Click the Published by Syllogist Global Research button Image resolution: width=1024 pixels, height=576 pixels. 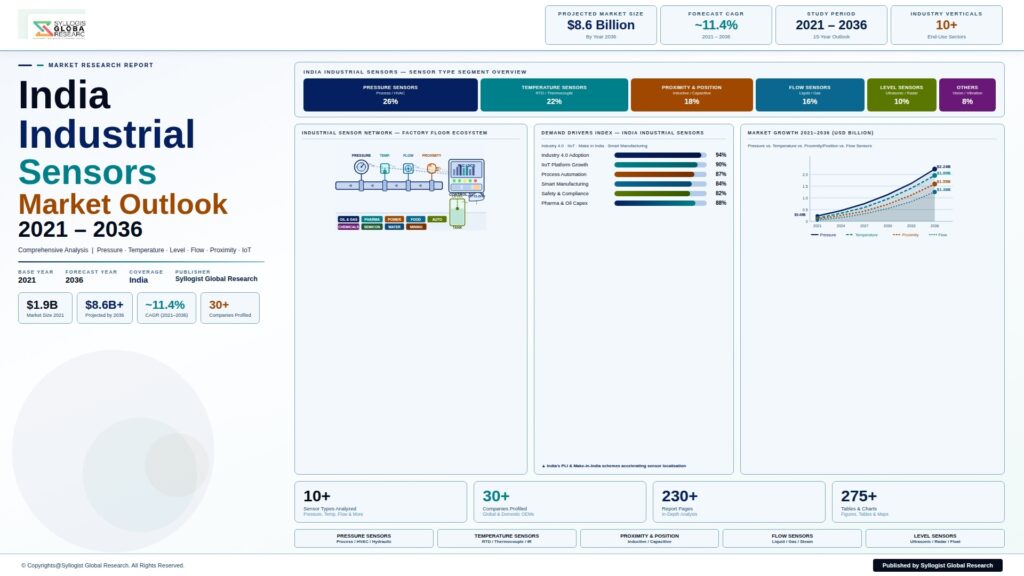pyautogui.click(x=937, y=565)
